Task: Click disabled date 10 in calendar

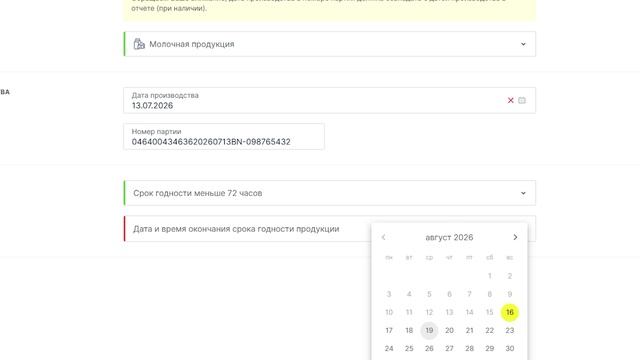Action: (x=389, y=312)
